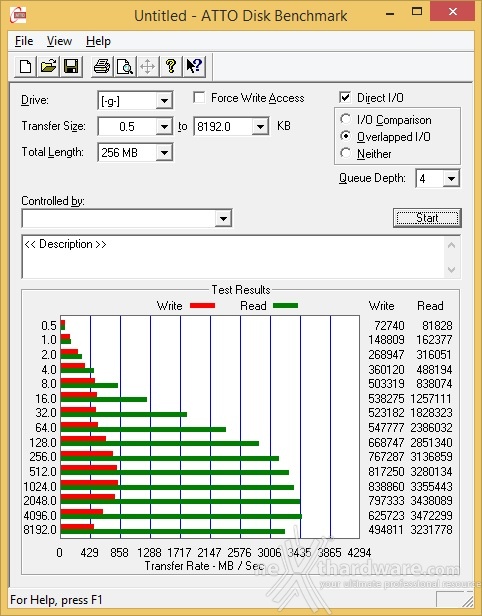The width and height of the screenshot is (482, 616).
Task: Expand the Queue Depth dropdown
Action: [x=451, y=179]
